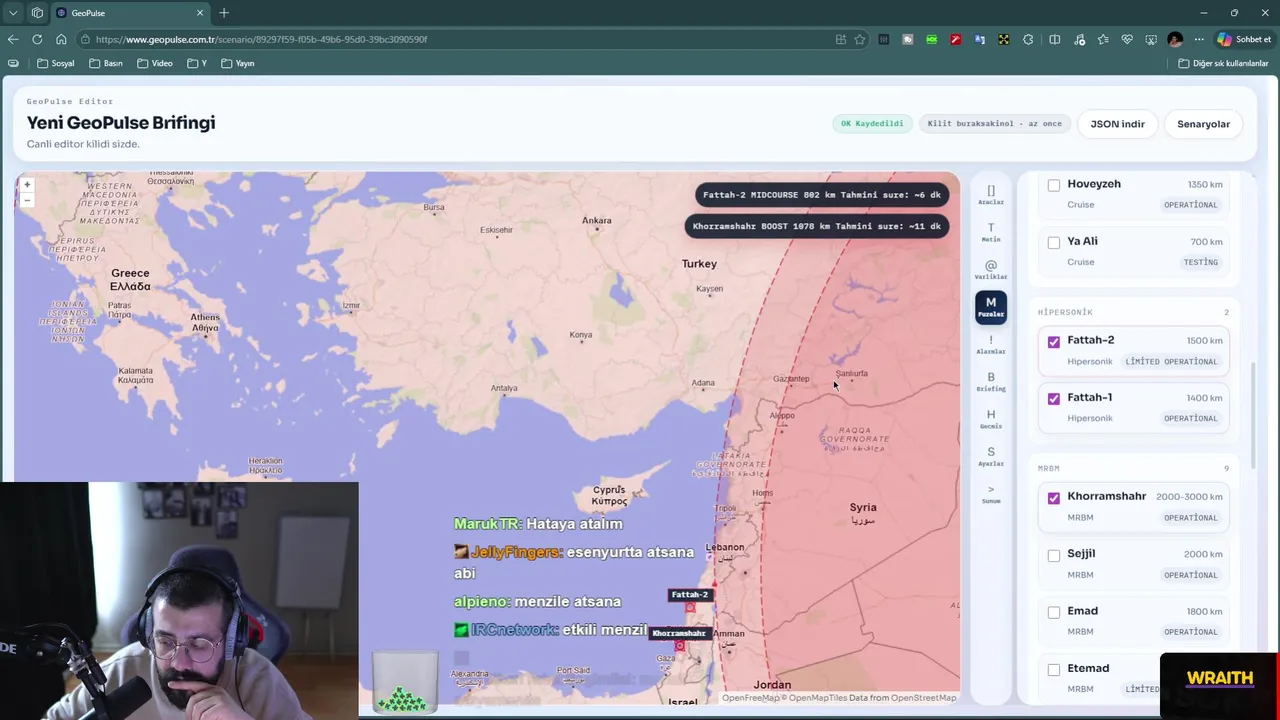
Task: Click the browser address bar URL
Action: pos(262,39)
